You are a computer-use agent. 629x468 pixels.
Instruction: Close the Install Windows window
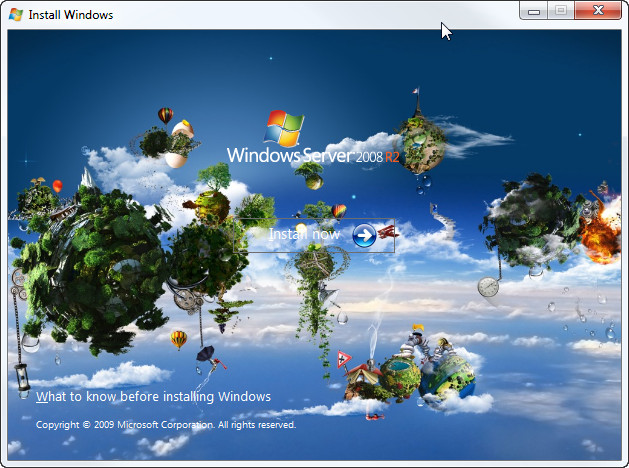tap(598, 10)
